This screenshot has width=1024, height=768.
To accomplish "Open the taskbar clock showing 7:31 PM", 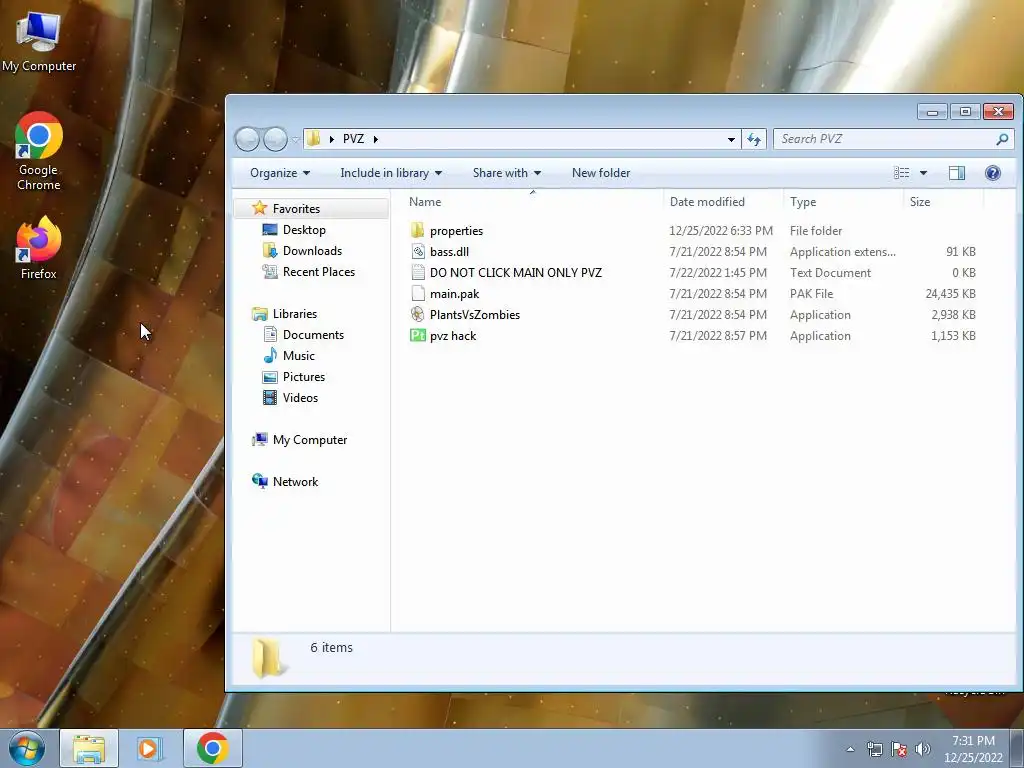I will pos(973,749).
